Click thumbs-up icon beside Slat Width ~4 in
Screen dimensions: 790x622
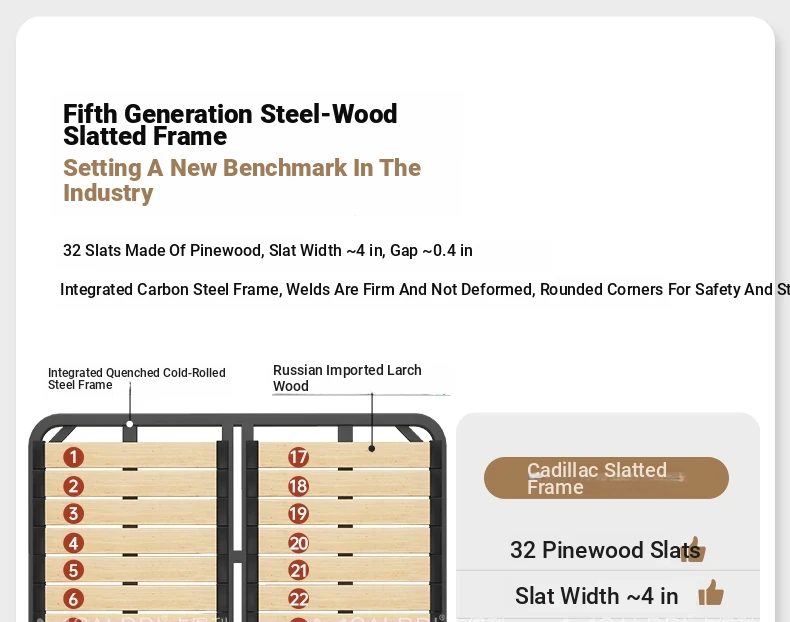(711, 593)
